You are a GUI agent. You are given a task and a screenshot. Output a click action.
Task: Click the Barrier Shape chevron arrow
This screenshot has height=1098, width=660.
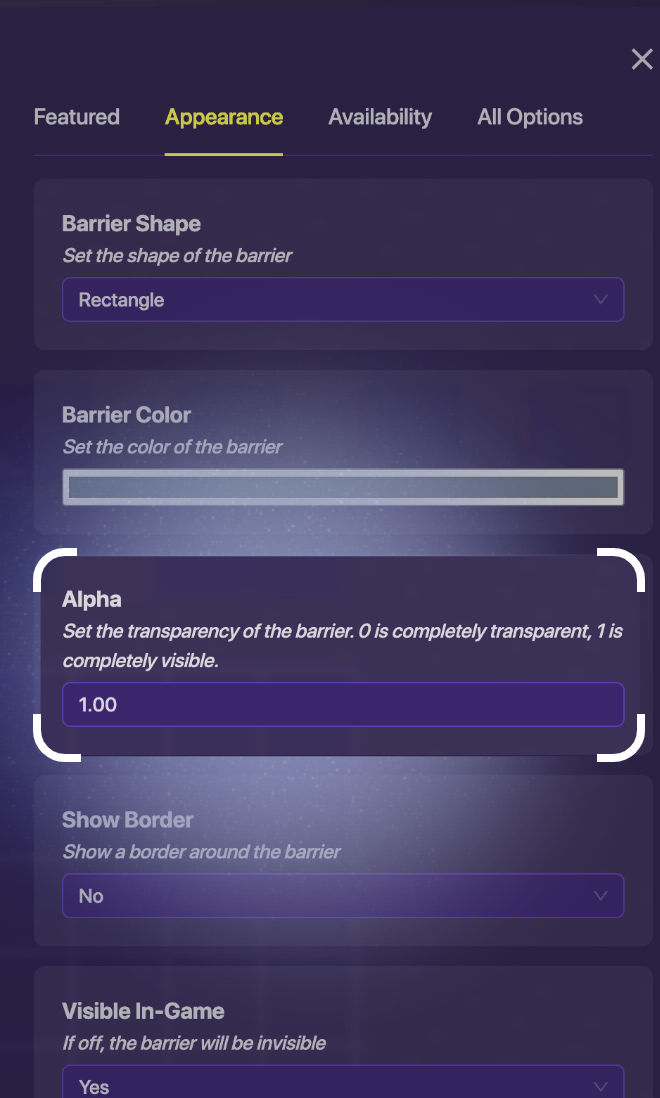(x=601, y=300)
